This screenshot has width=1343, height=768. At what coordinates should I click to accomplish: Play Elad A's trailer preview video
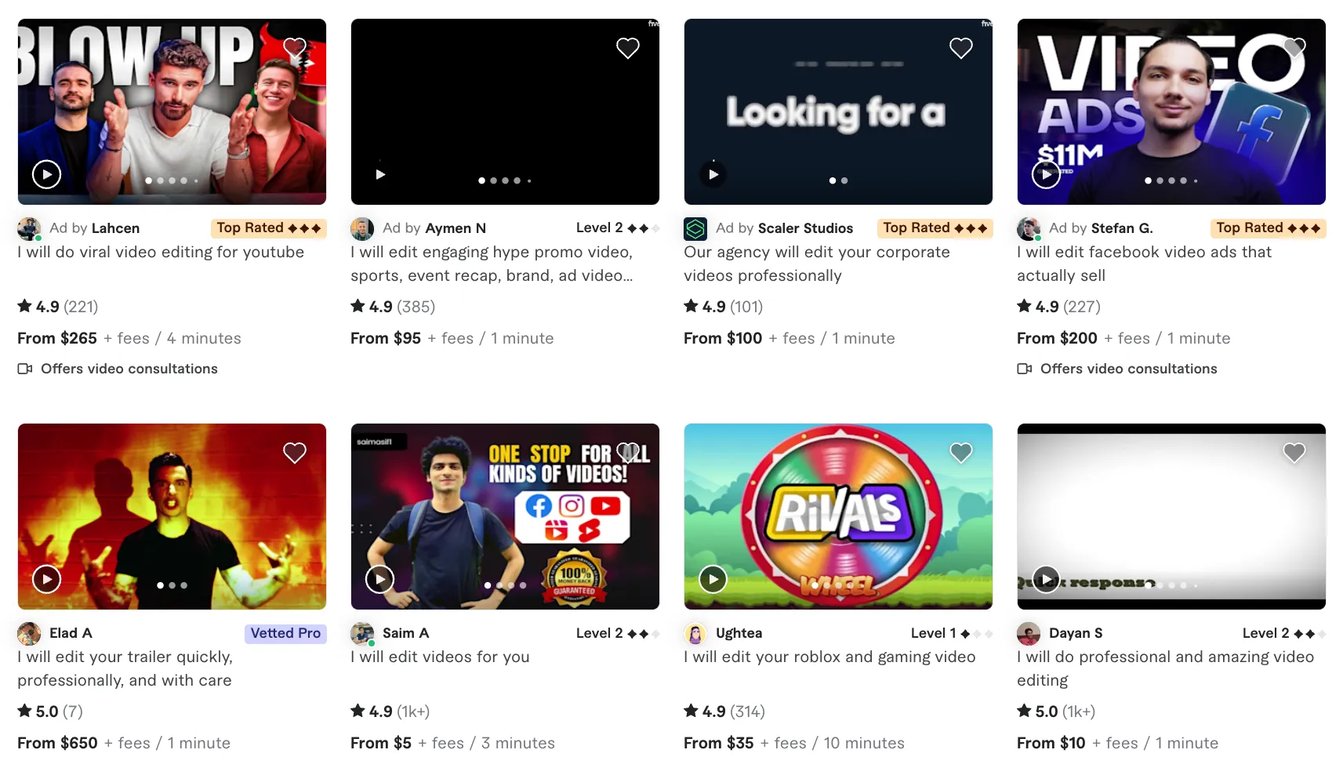[46, 579]
